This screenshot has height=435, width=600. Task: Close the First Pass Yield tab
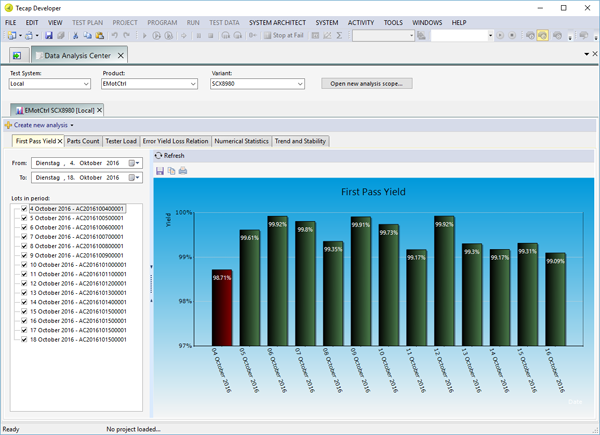coord(61,142)
